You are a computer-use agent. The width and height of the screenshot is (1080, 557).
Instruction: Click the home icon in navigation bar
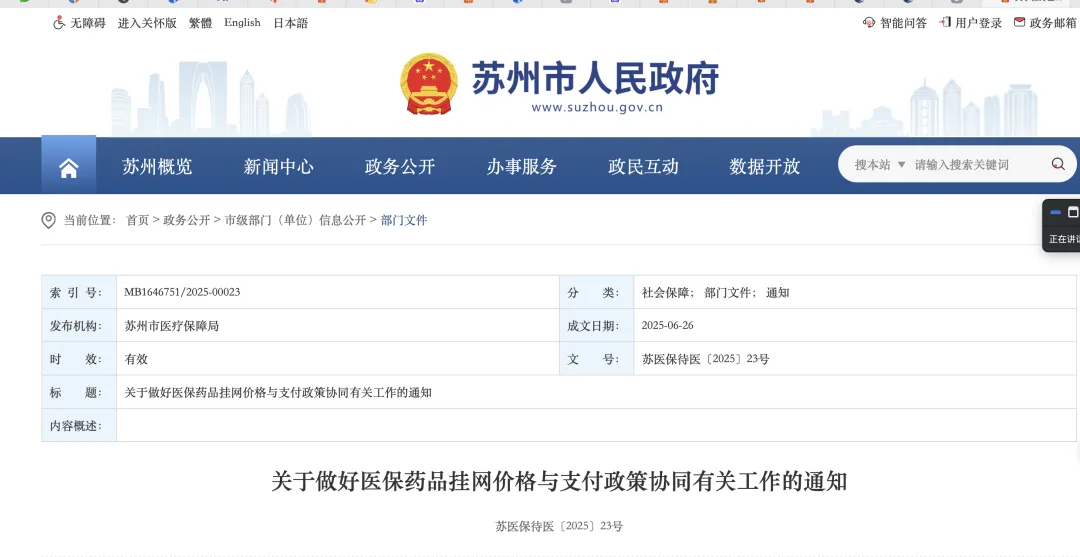pyautogui.click(x=68, y=168)
